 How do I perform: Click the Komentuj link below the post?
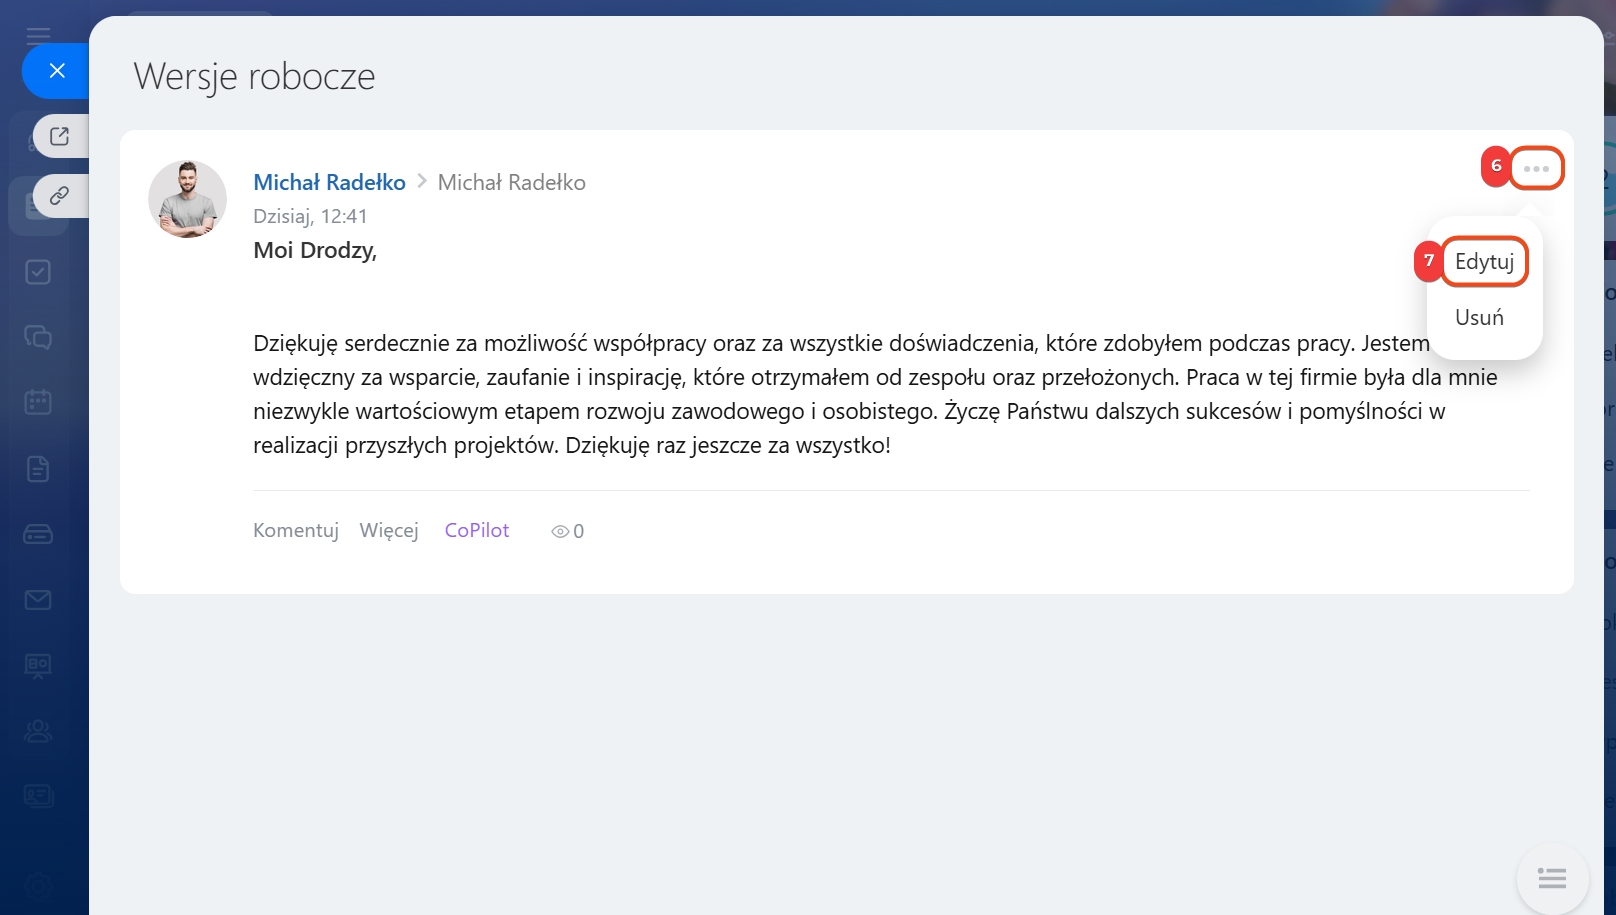tap(296, 531)
